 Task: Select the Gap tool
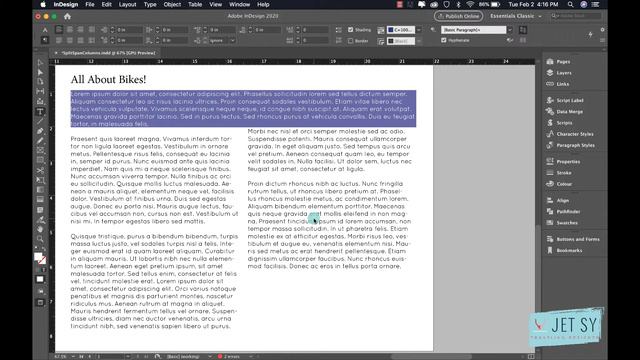tap(40, 91)
